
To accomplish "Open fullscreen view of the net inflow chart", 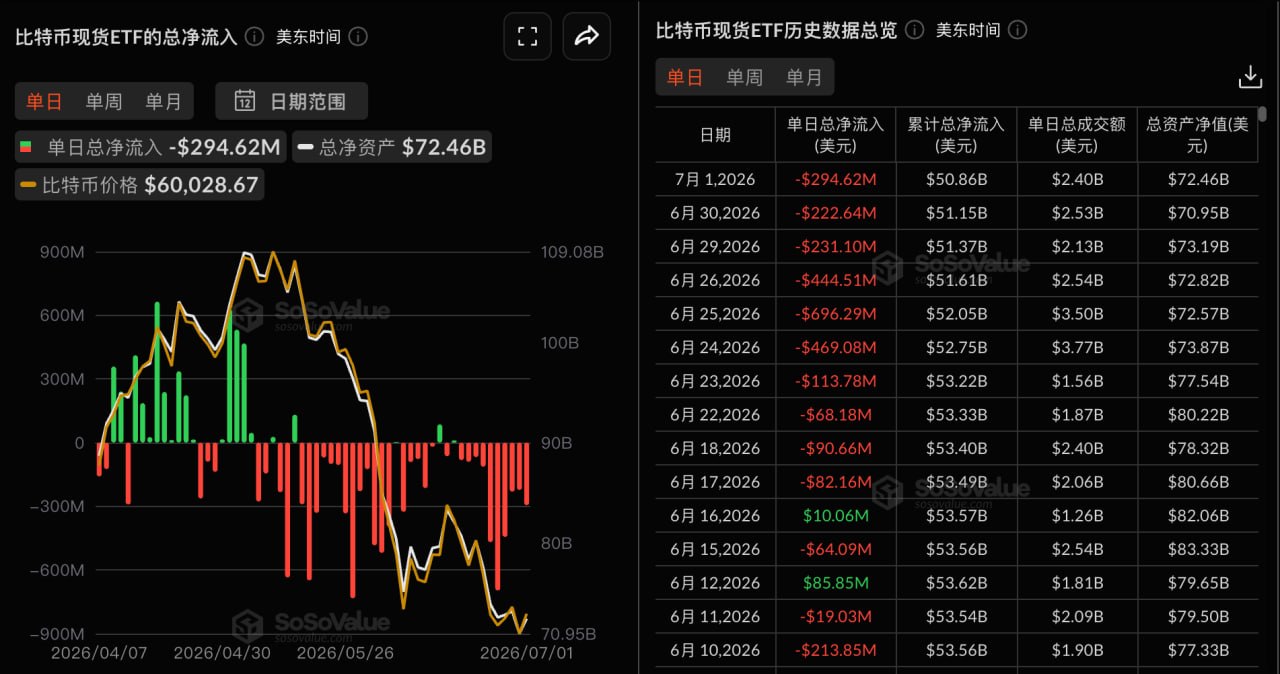I will click(528, 37).
